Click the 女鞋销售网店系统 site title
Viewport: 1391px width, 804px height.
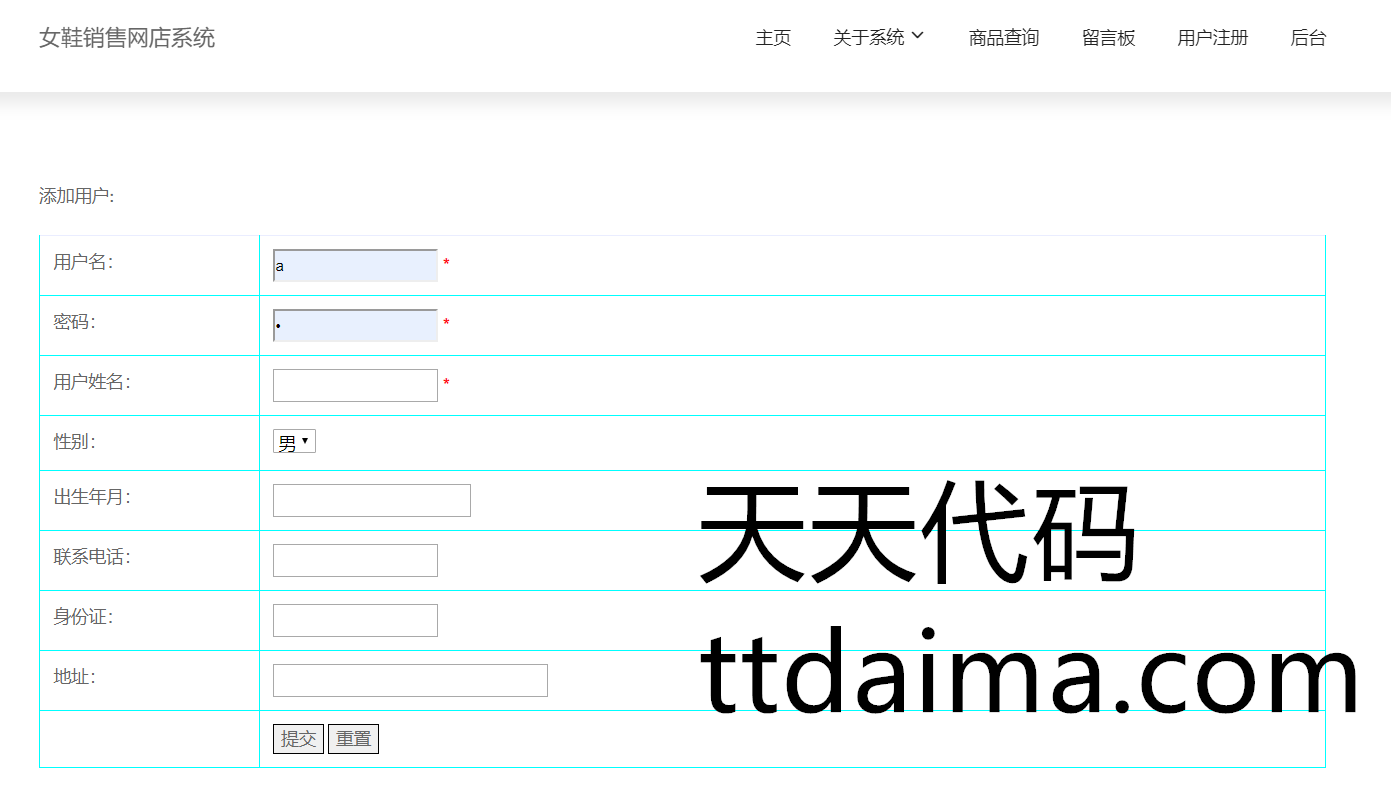point(127,38)
